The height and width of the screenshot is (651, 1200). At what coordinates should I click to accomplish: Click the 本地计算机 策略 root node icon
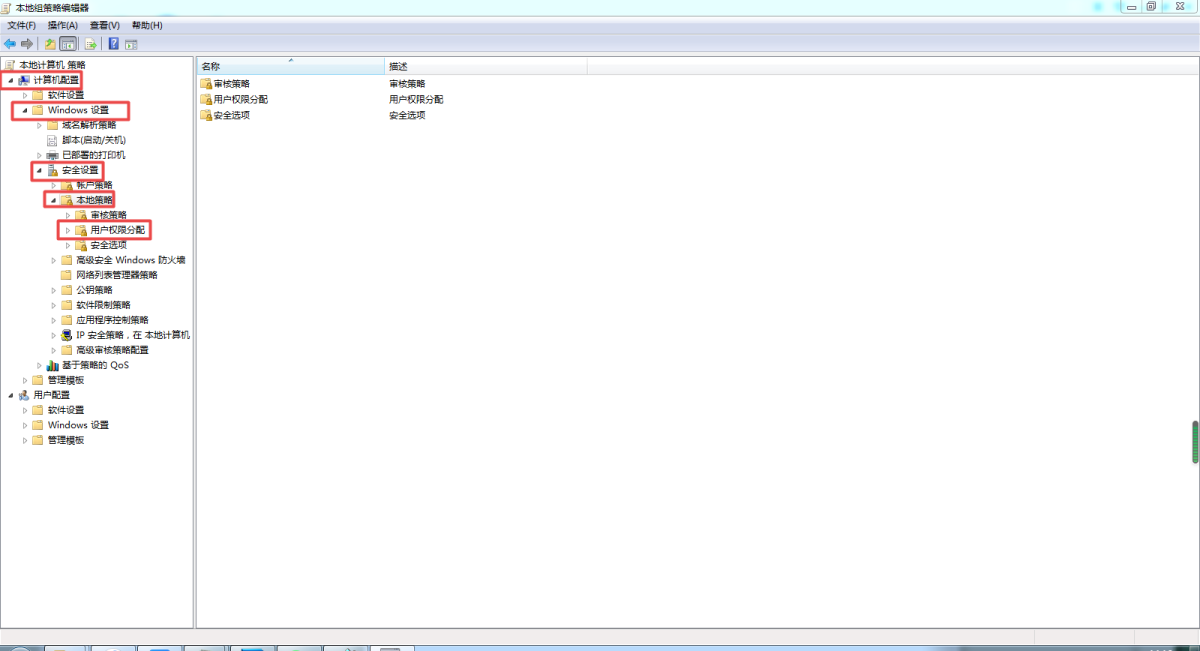10,65
